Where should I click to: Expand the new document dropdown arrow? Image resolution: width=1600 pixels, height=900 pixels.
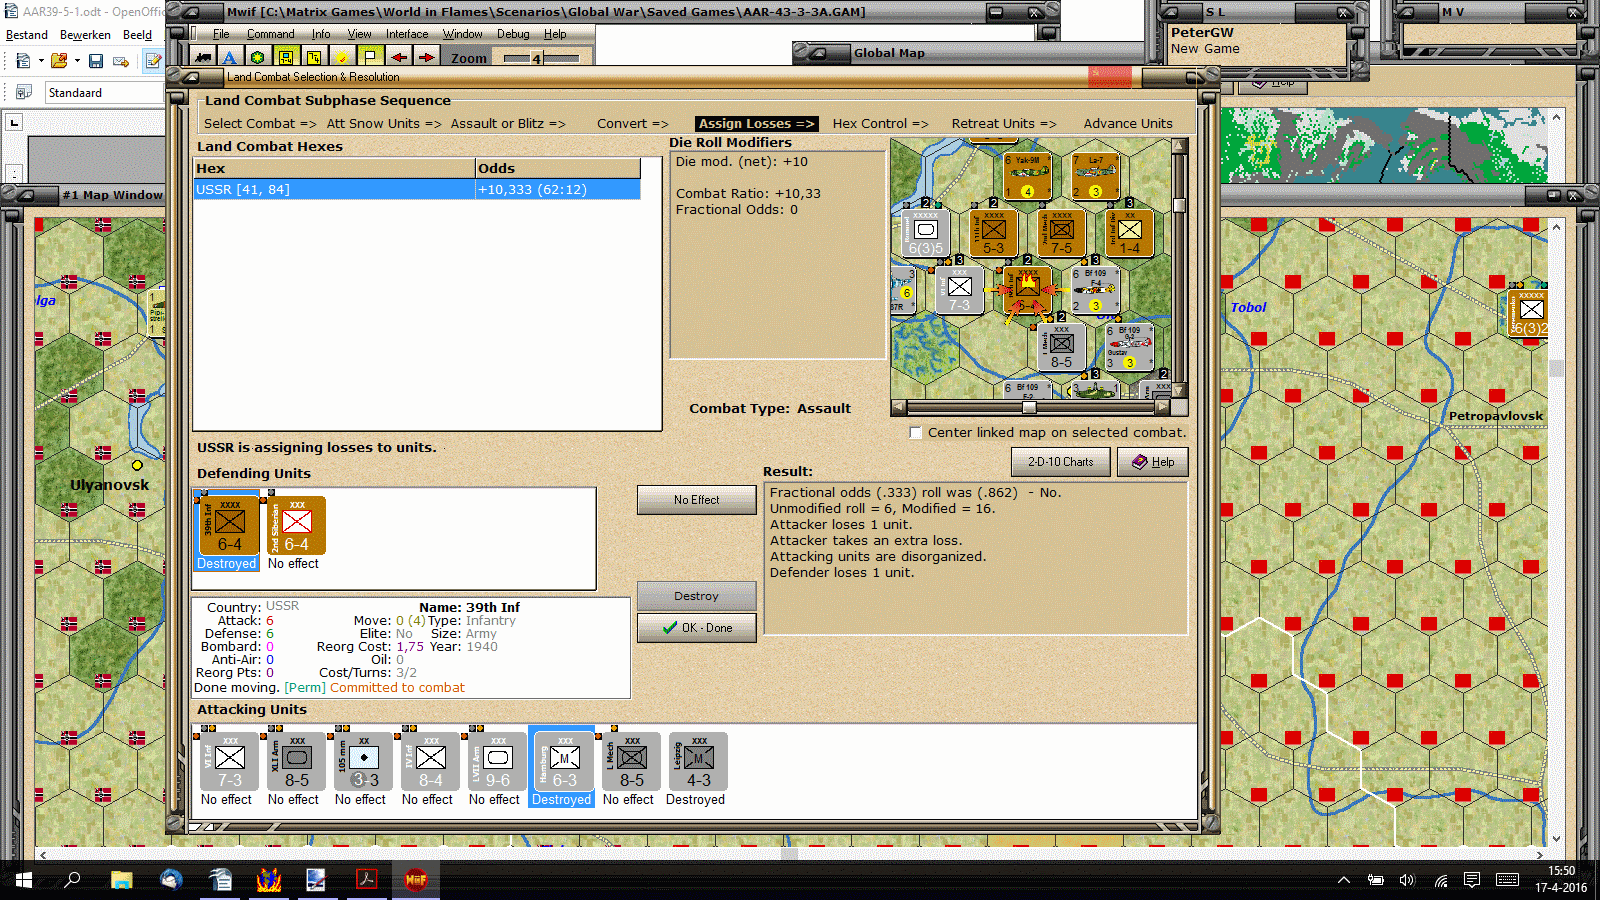[x=41, y=61]
